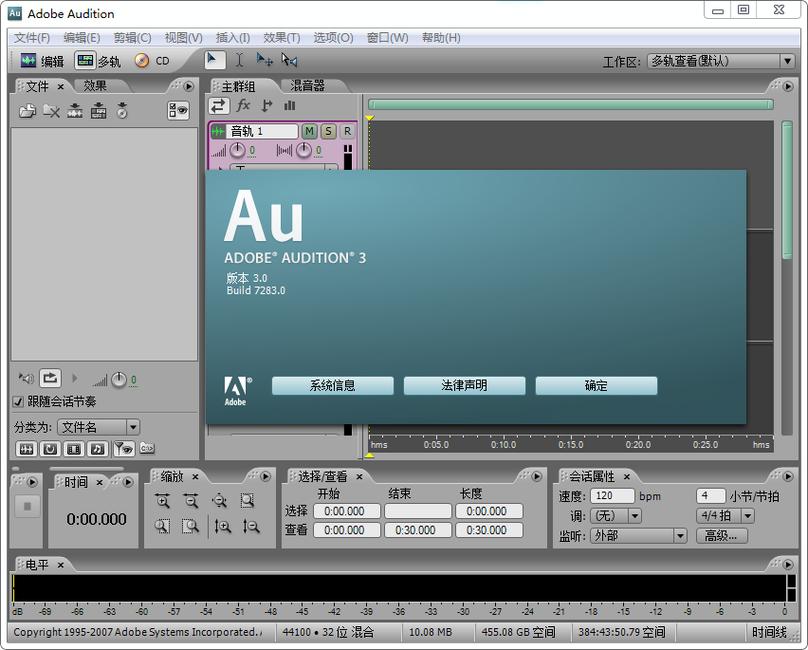The image size is (808, 650).
Task: Click Zoom Out Horizontally icon
Action: click(x=191, y=501)
